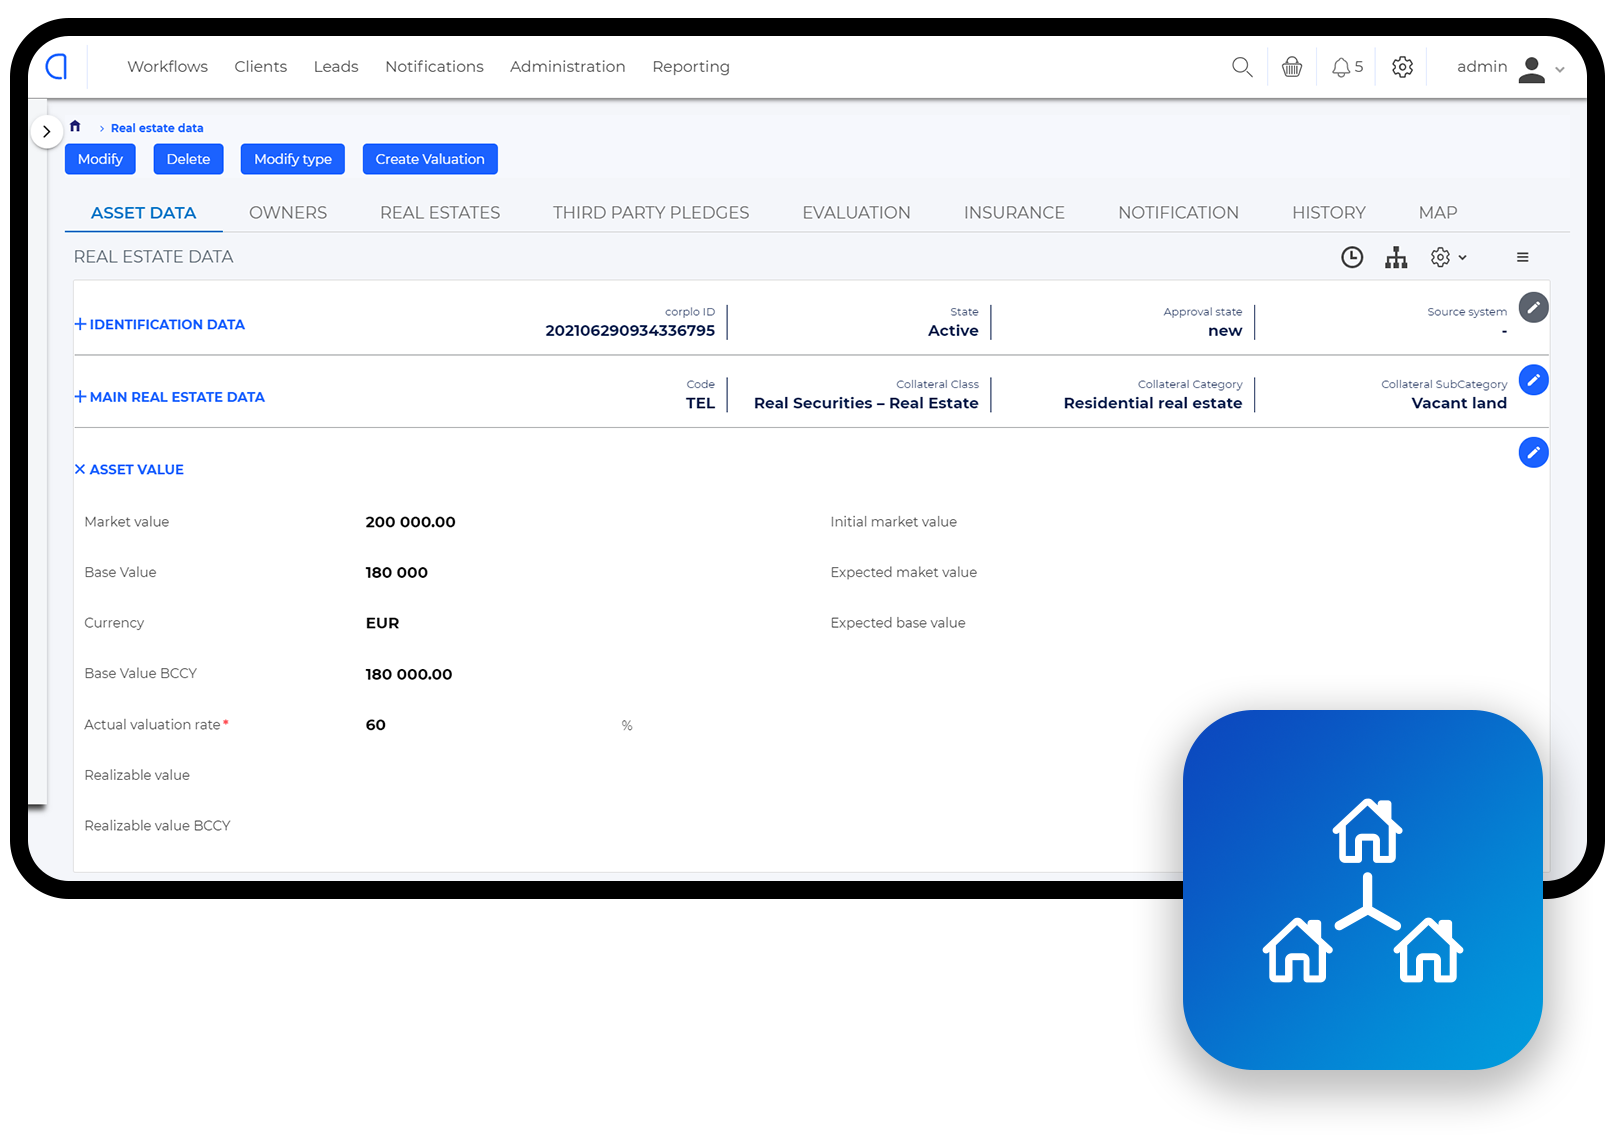The image size is (1618, 1144).
Task: Click the search magnifier icon
Action: point(1242,67)
